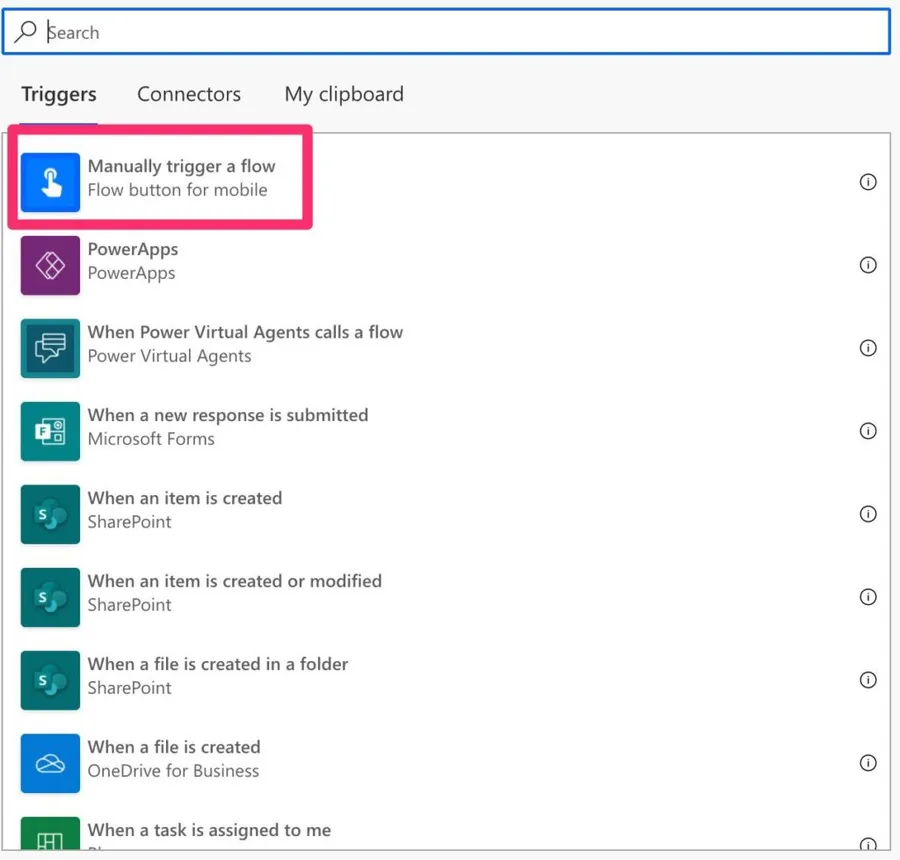Choose When an item is created or modified
The width and height of the screenshot is (900, 860).
234,581
